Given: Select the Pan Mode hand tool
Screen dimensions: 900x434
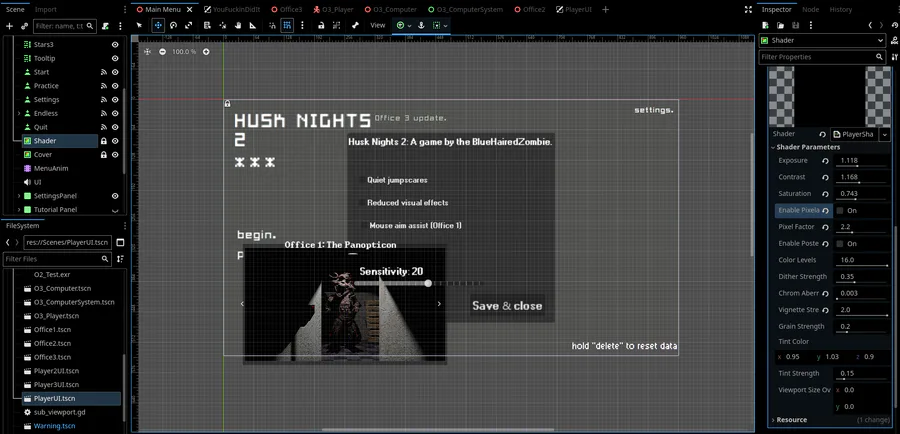Looking at the screenshot, I should pos(238,25).
